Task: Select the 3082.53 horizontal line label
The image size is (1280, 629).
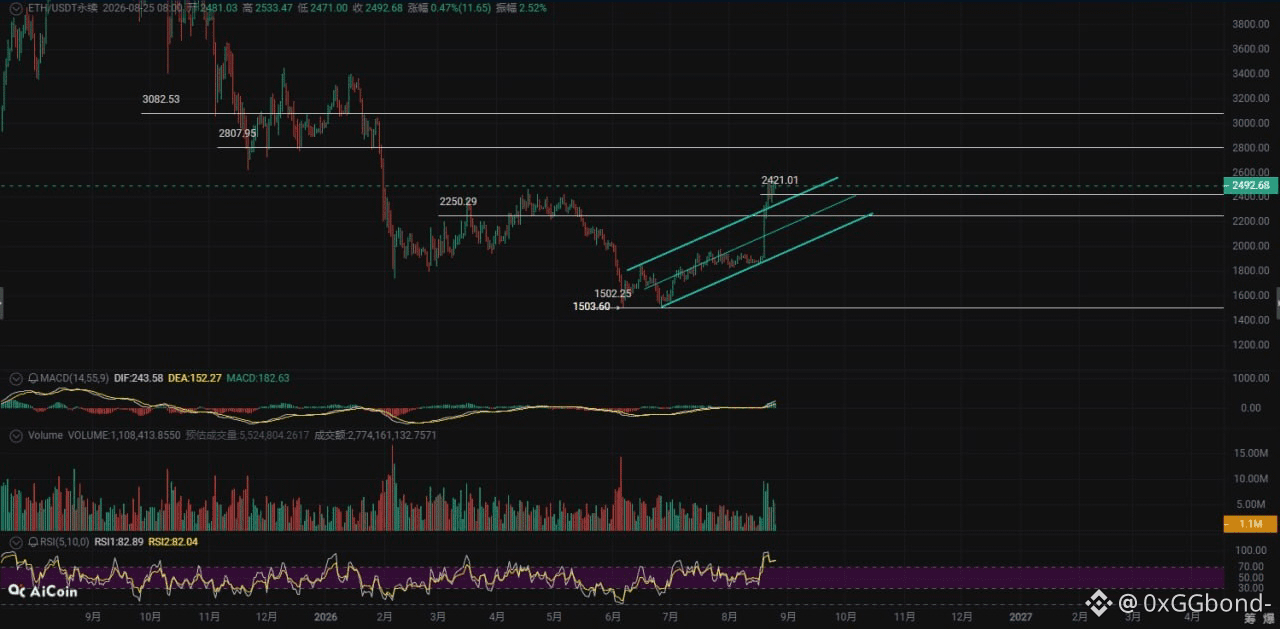Action: tap(161, 100)
